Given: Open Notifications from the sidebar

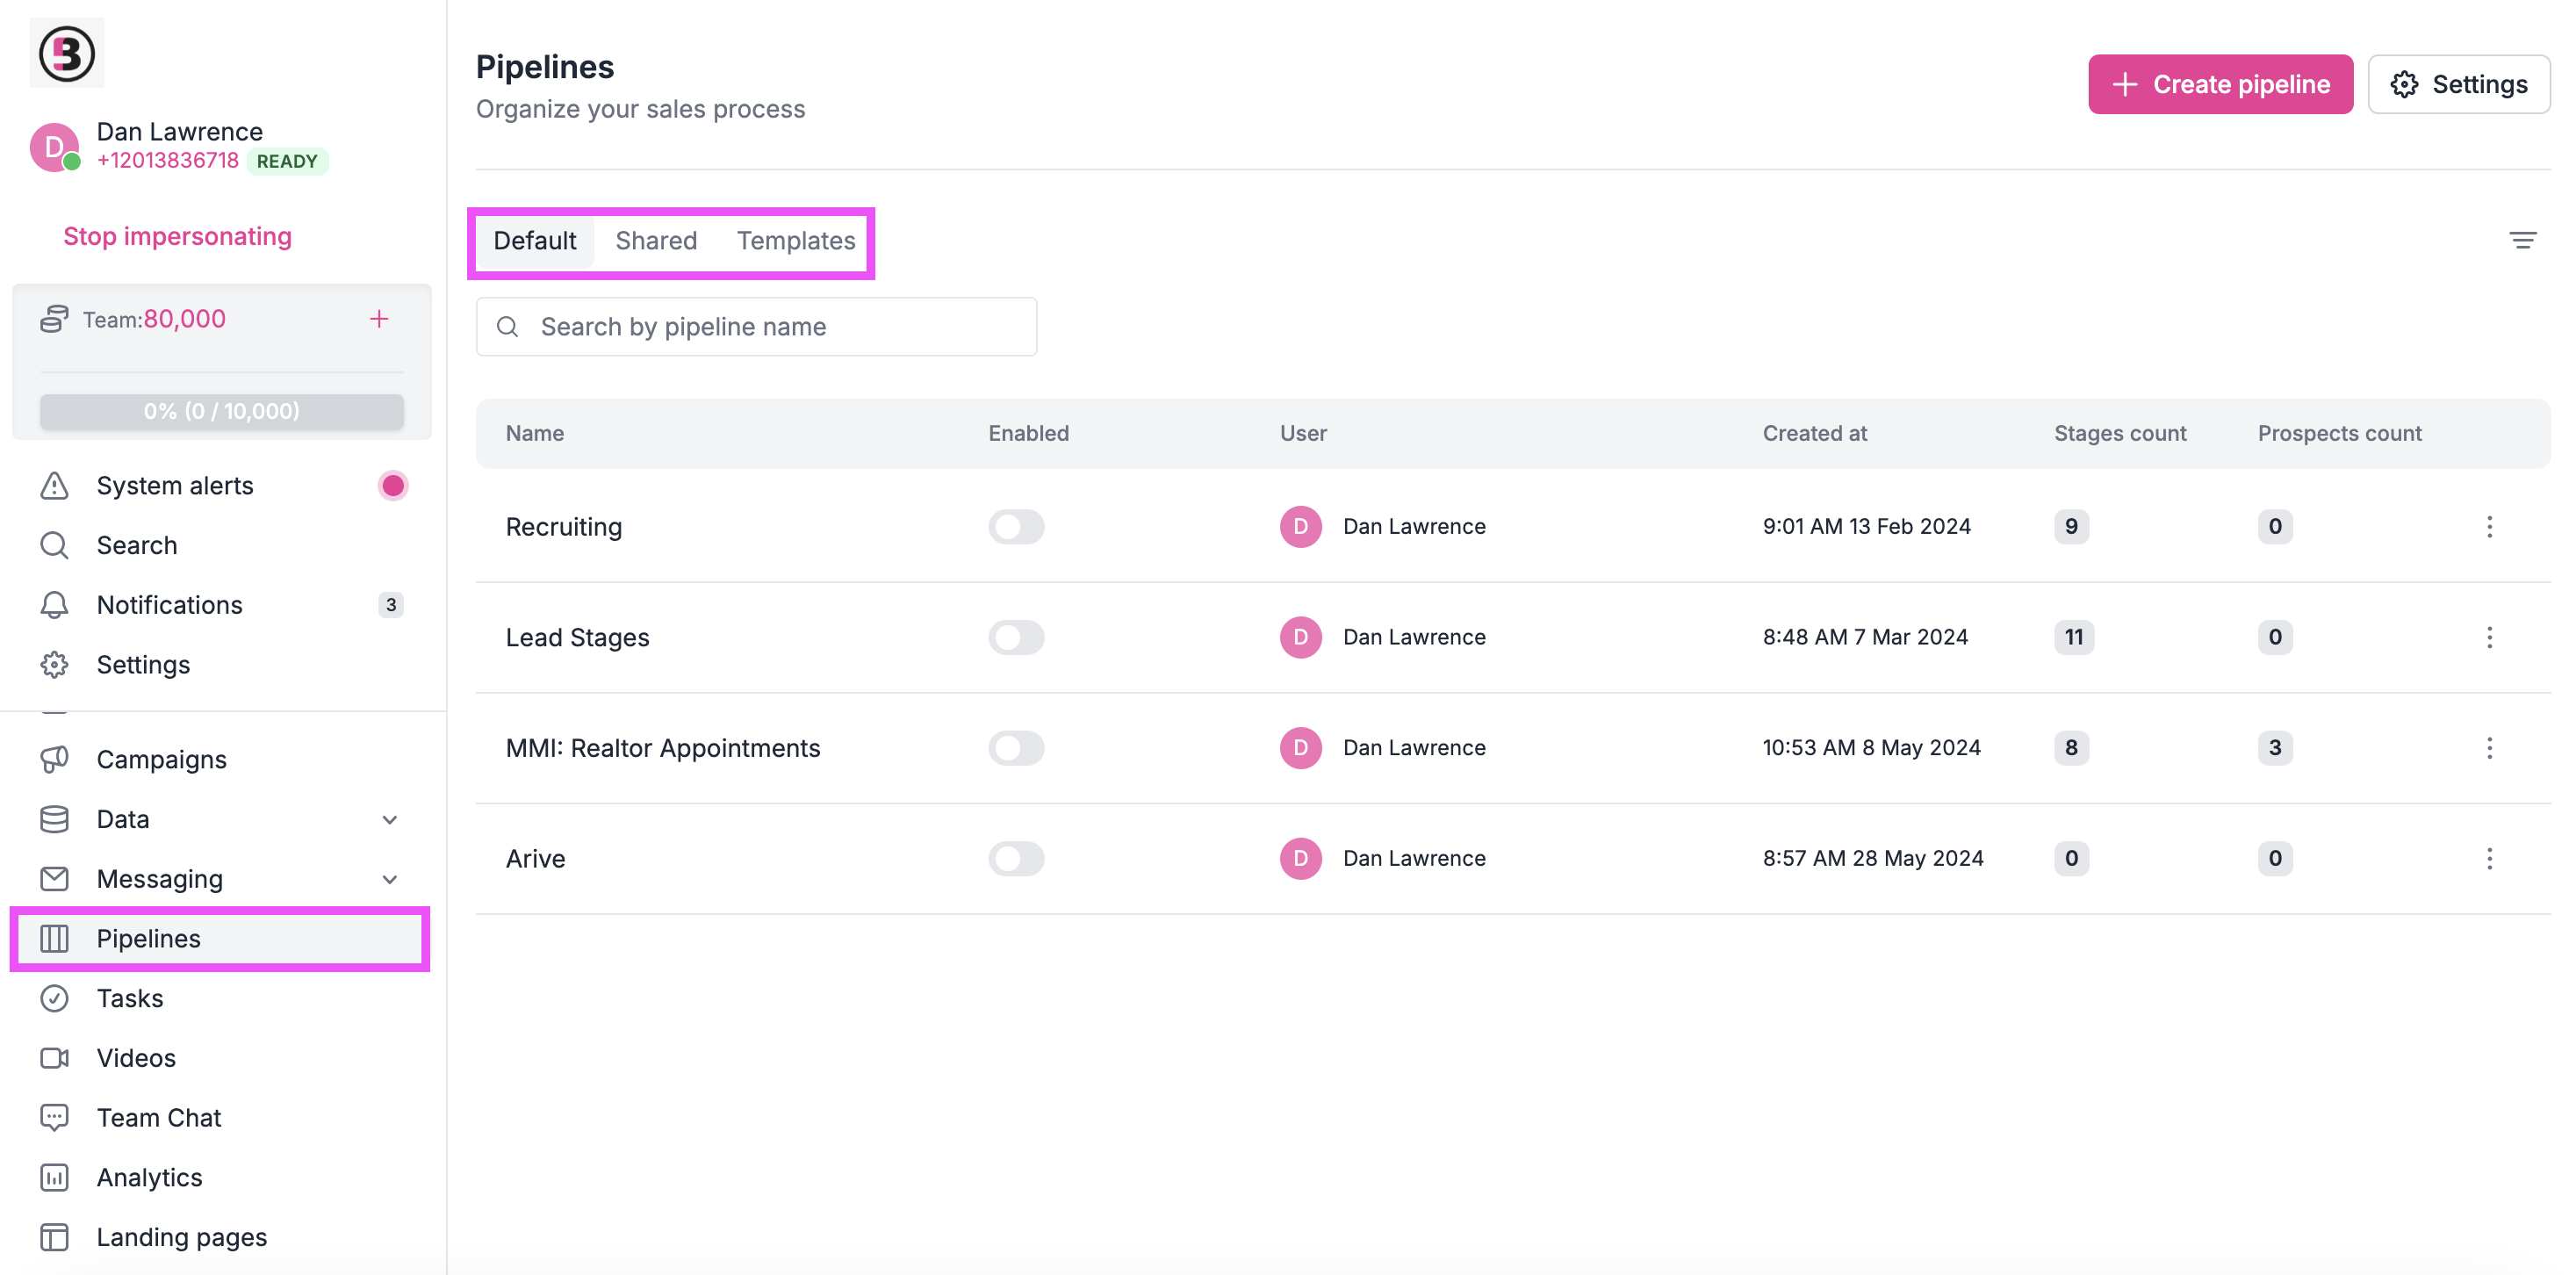Looking at the screenshot, I should (x=169, y=604).
